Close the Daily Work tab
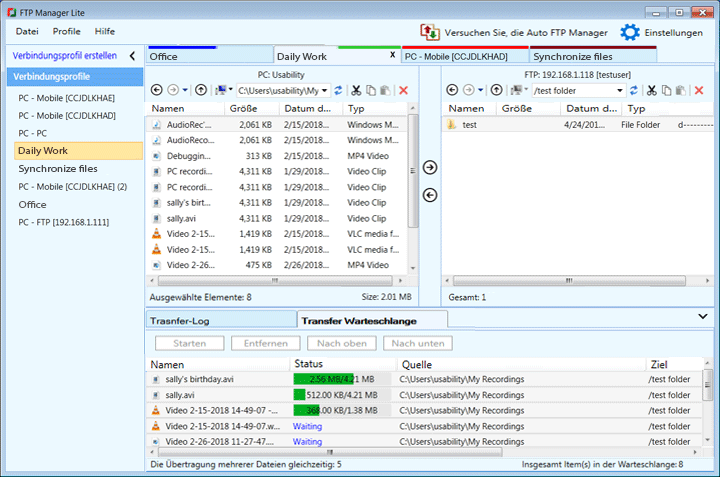Image resolution: width=720 pixels, height=477 pixels. tap(391, 56)
